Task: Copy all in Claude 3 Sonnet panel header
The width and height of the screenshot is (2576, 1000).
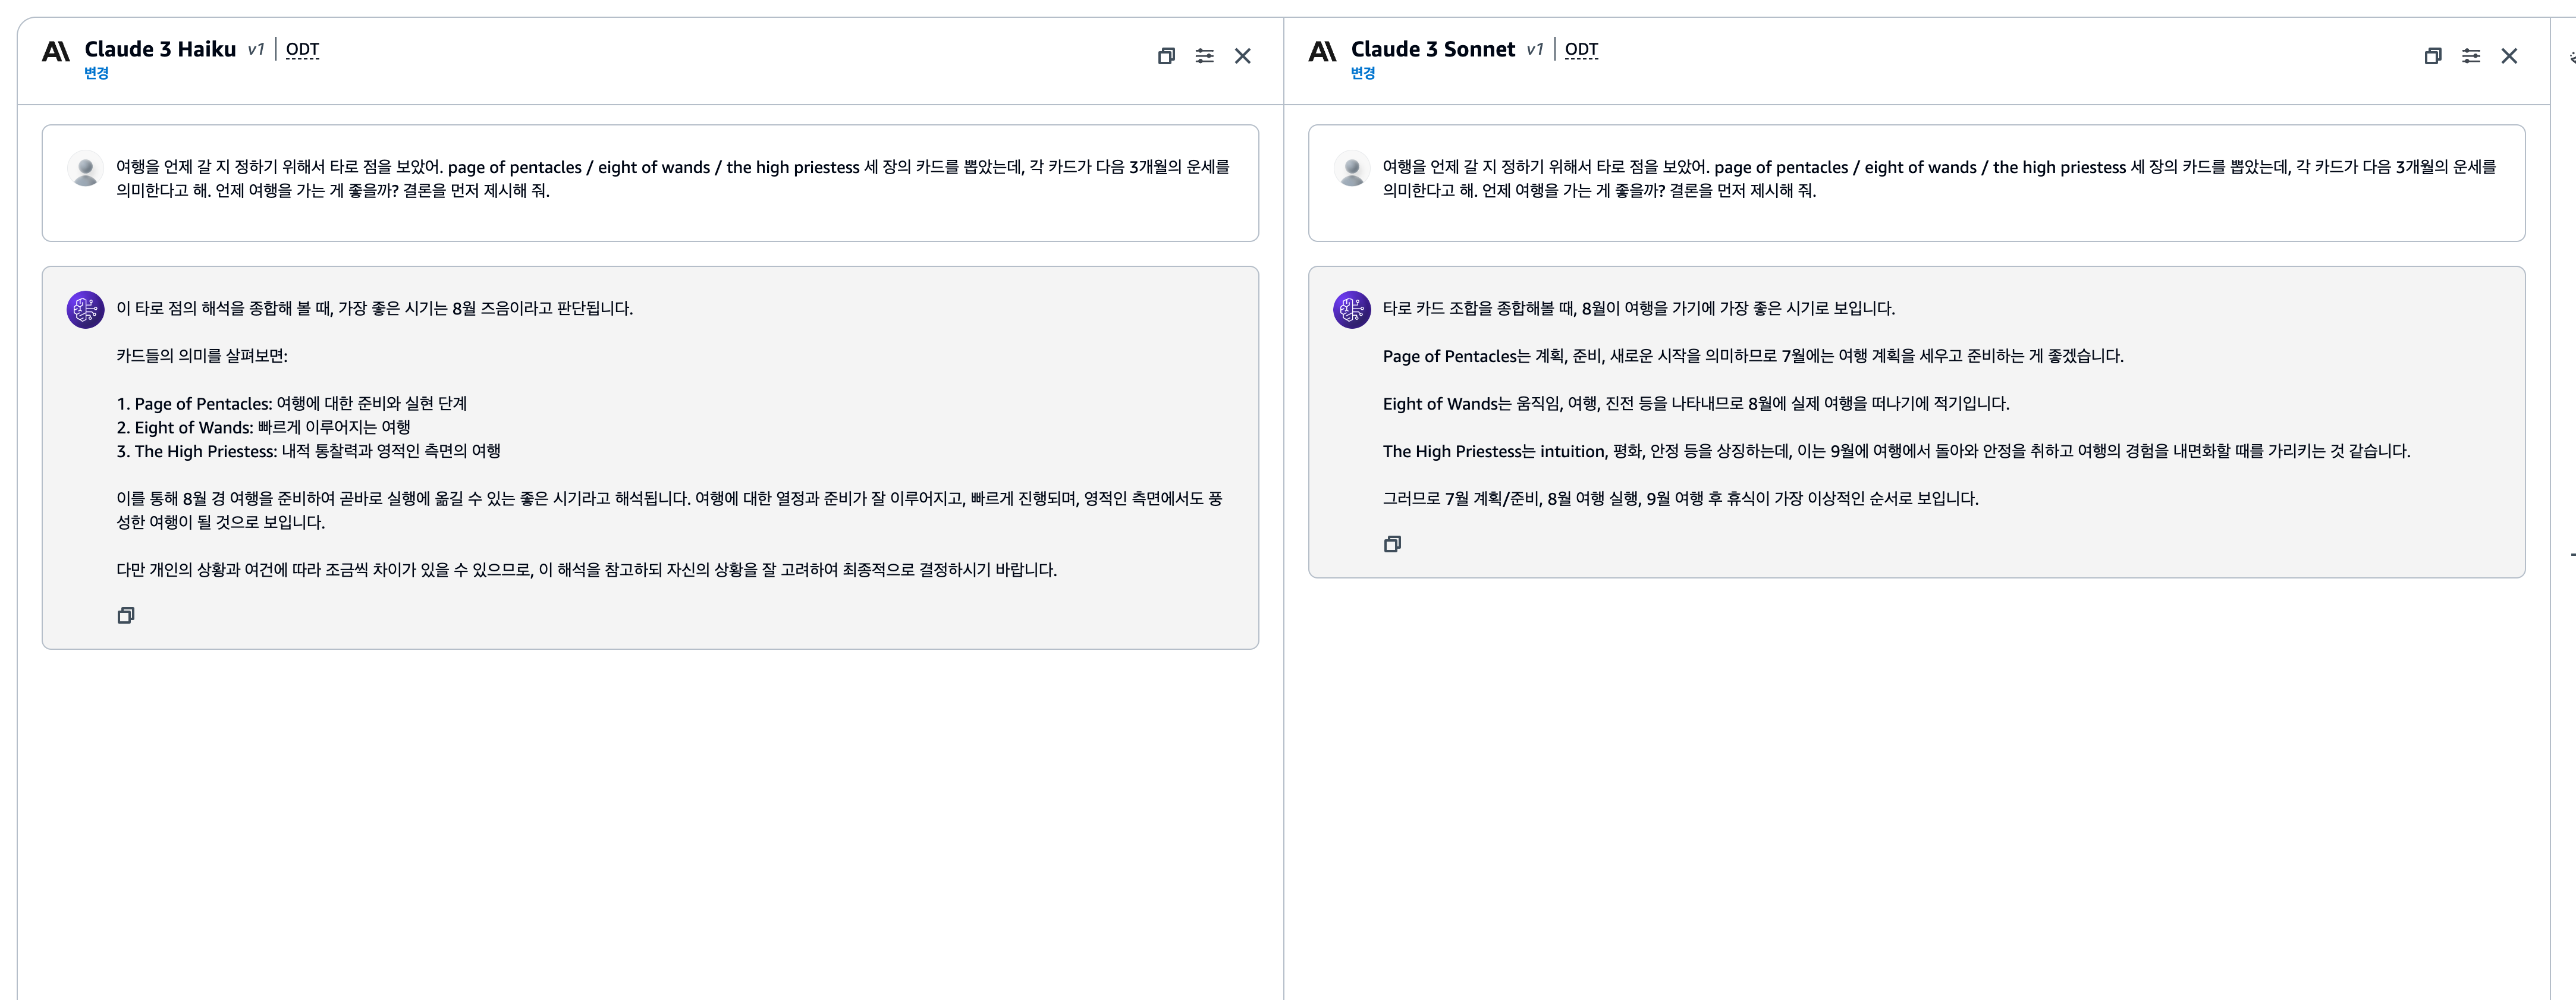Action: (x=2432, y=56)
